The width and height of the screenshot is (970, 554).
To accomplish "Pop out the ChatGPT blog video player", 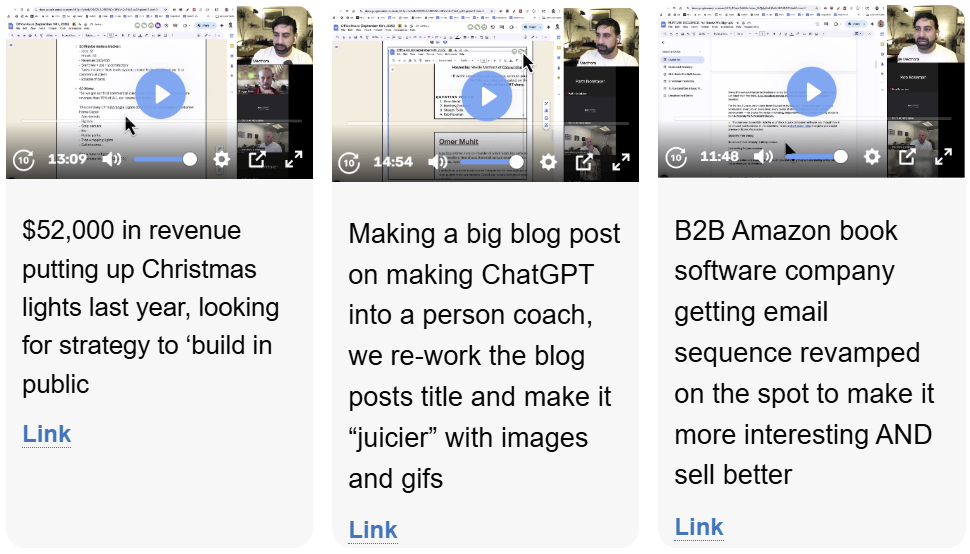I will [584, 162].
